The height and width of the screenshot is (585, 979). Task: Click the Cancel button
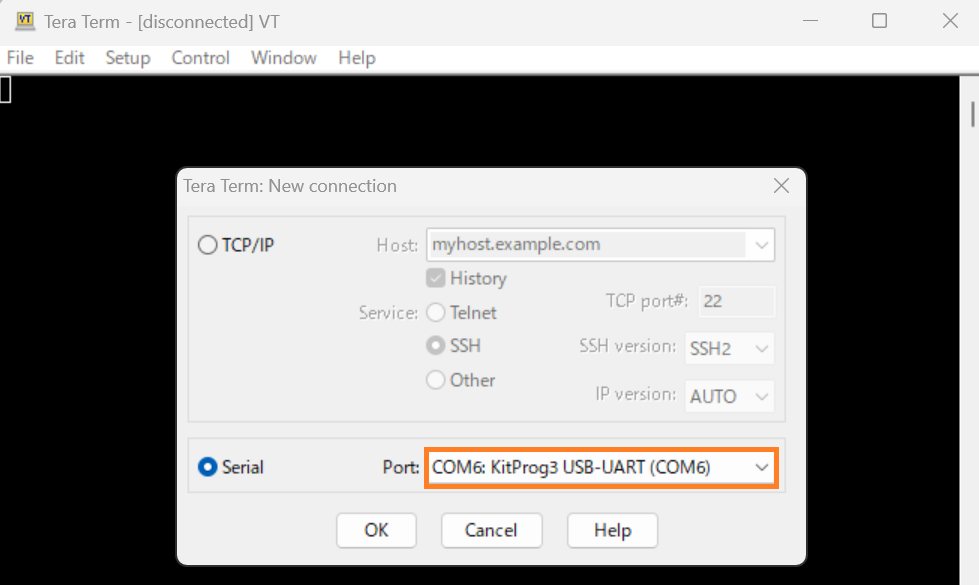click(x=491, y=531)
